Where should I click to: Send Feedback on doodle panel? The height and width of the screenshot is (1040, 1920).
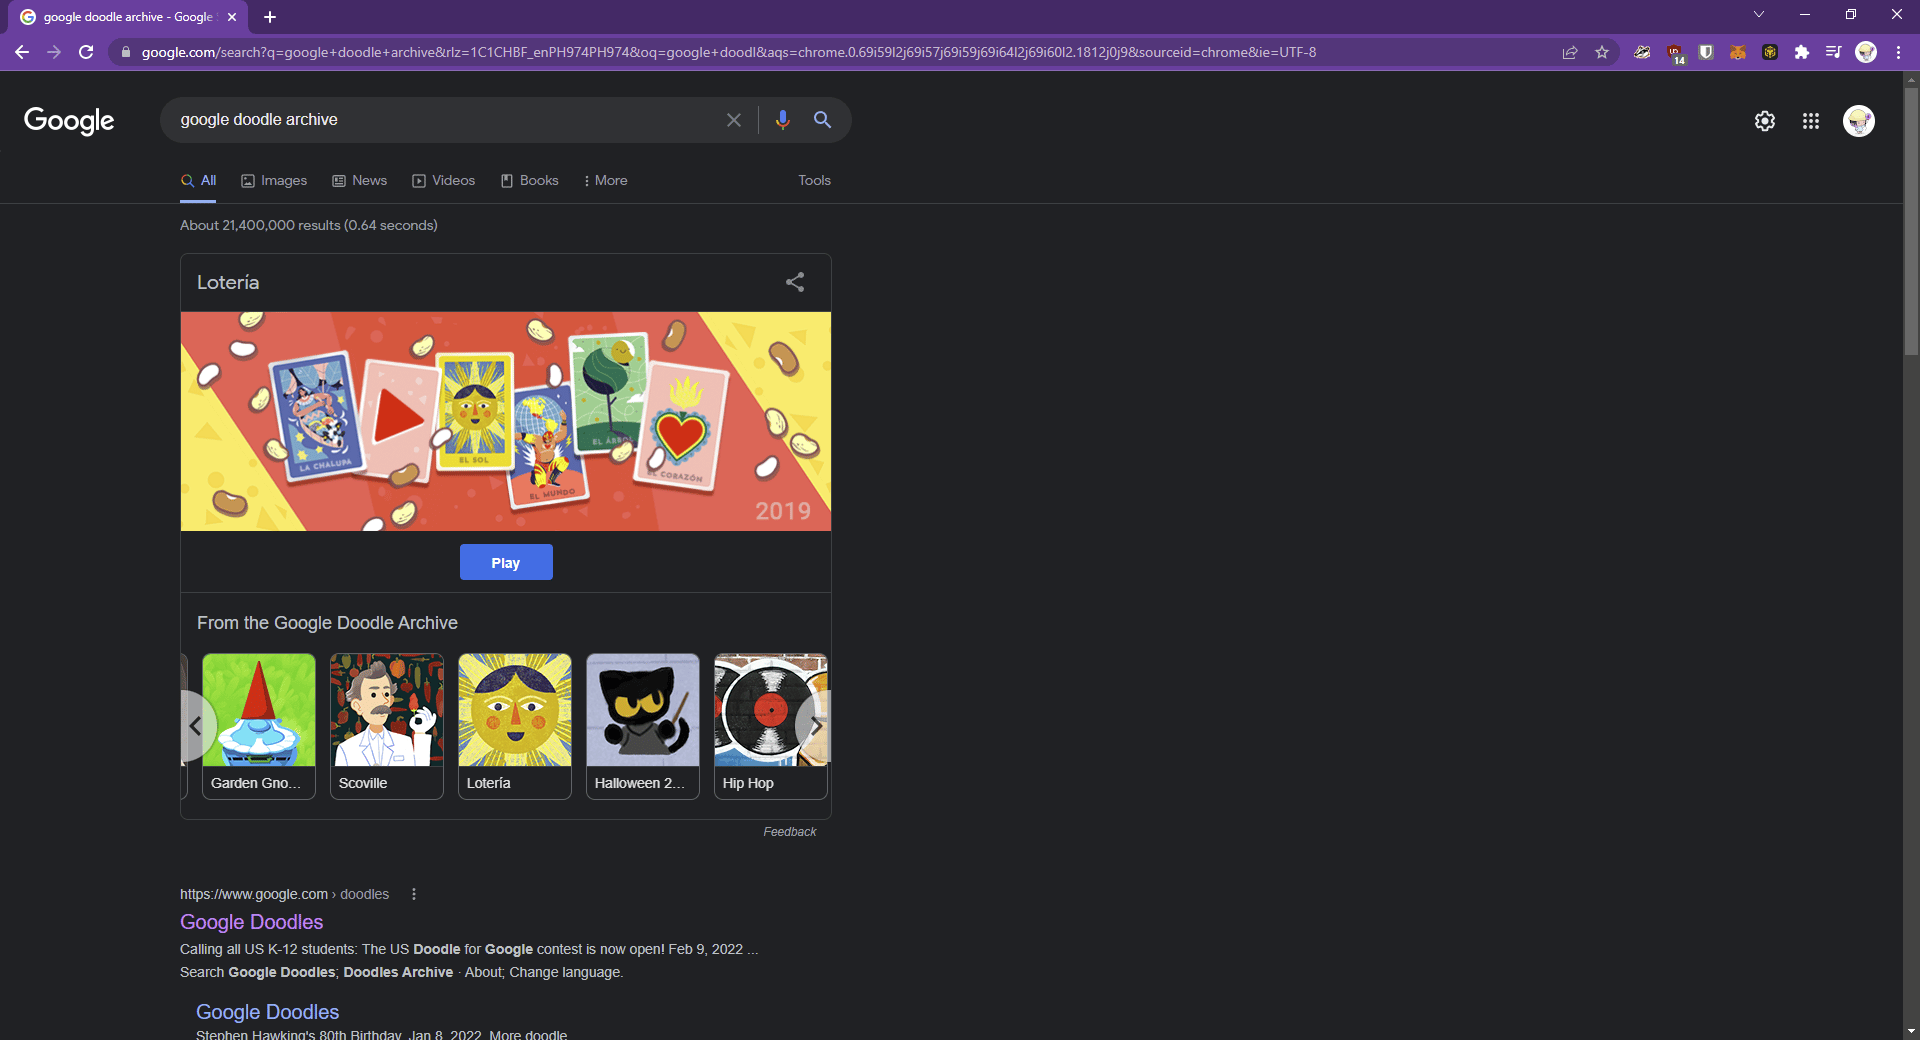(790, 832)
